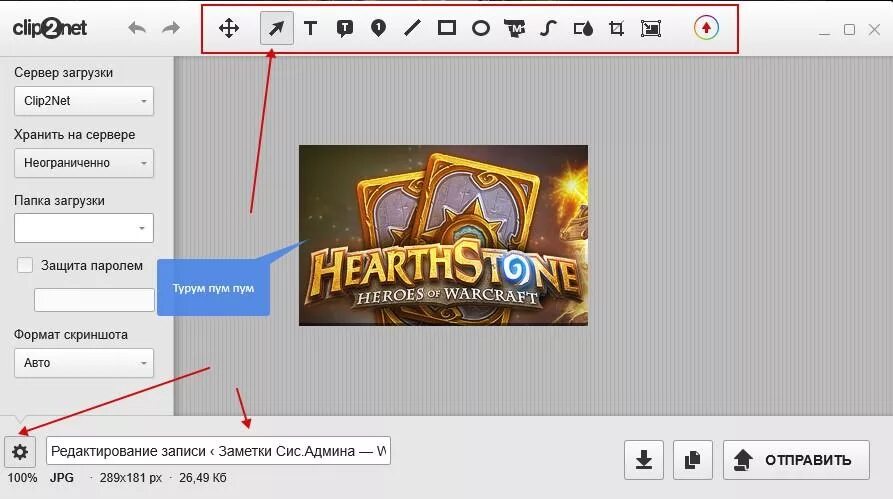Copy screenshot to clipboard
Screen dimensions: 893x499
pyautogui.click(x=693, y=460)
